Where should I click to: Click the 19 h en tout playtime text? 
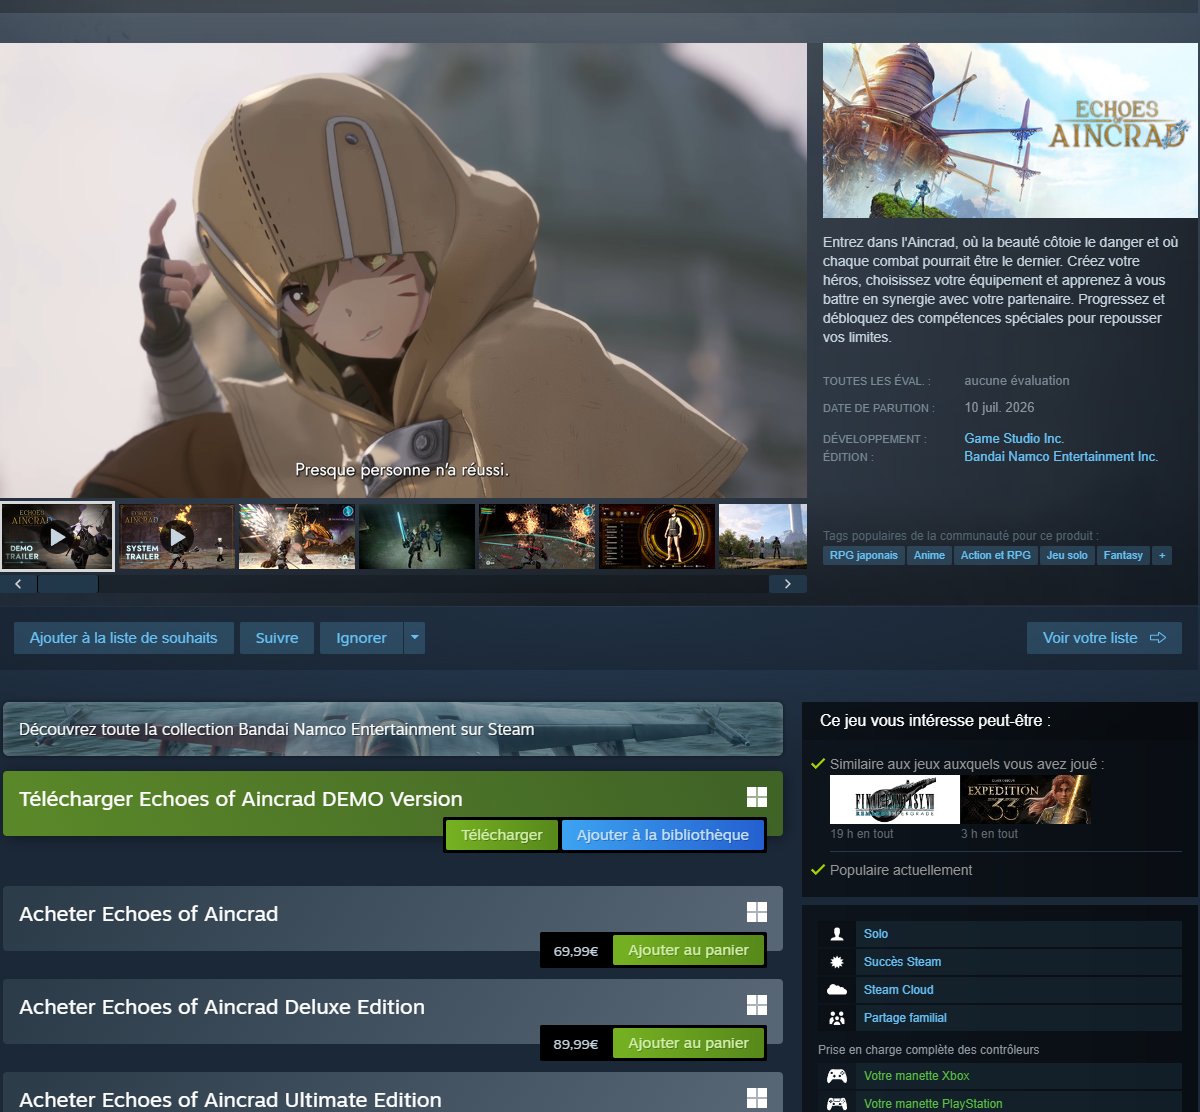(862, 833)
